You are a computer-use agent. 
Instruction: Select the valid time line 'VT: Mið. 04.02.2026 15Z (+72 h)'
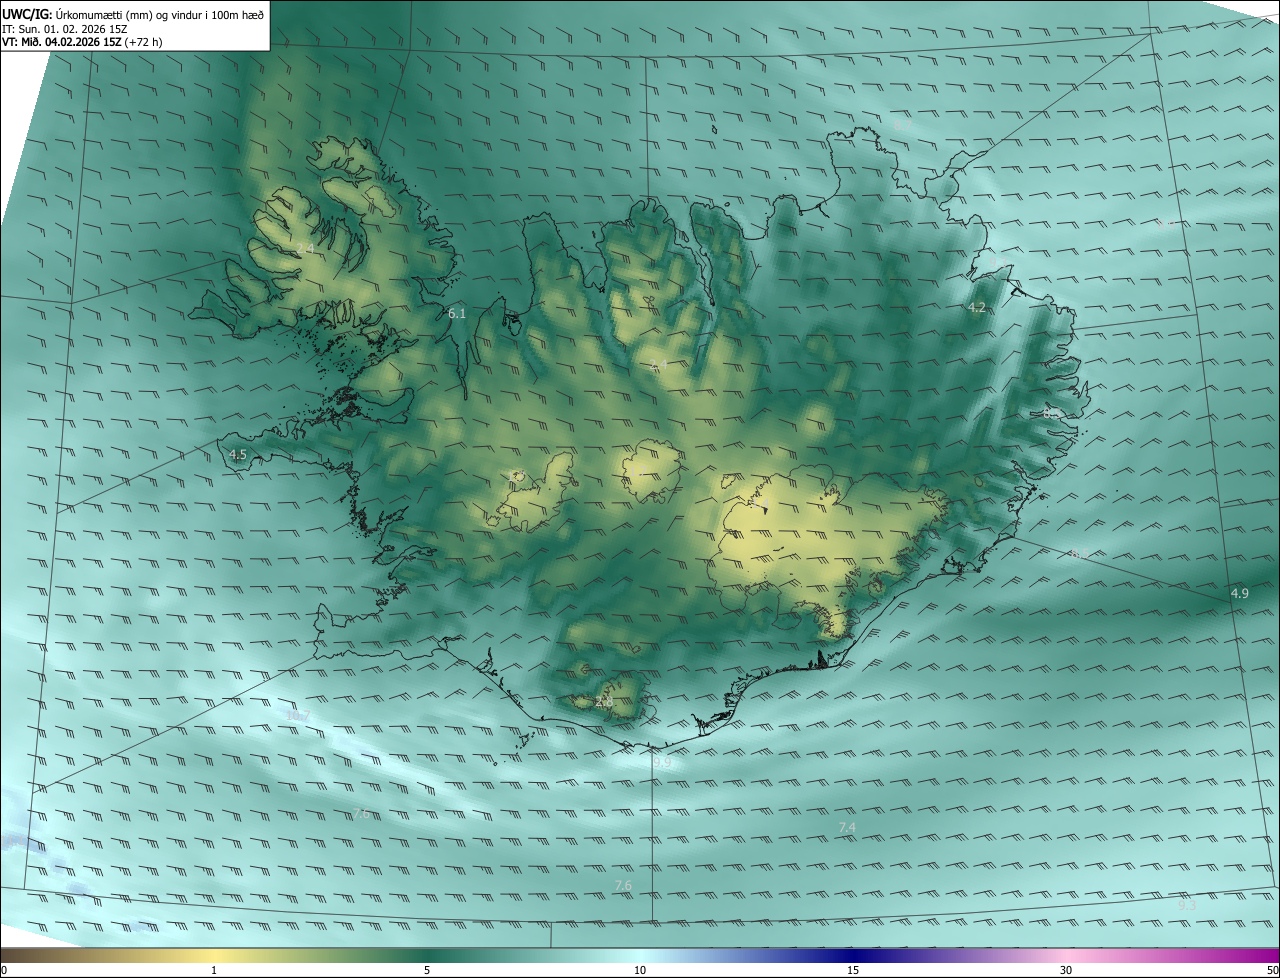tap(82, 42)
